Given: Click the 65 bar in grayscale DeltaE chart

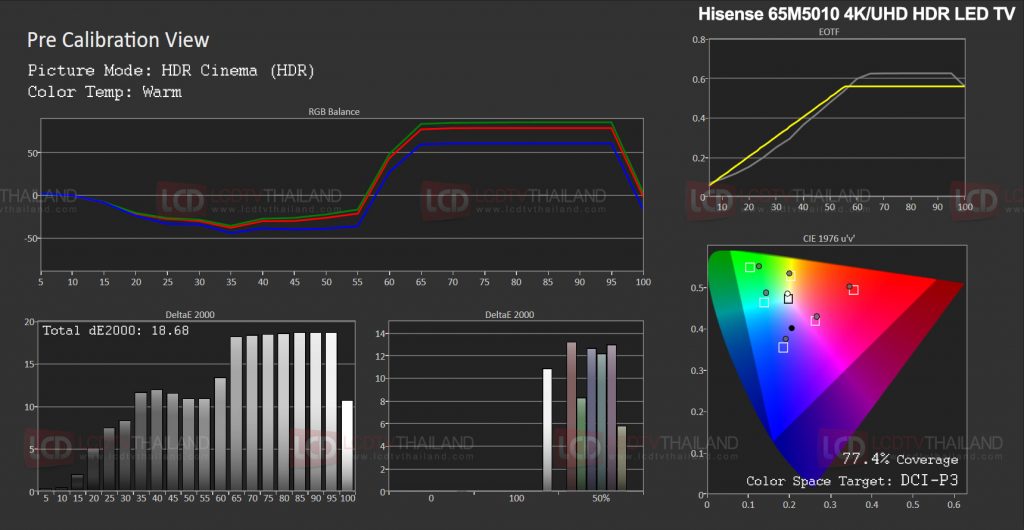Looking at the screenshot, I should coord(236,414).
